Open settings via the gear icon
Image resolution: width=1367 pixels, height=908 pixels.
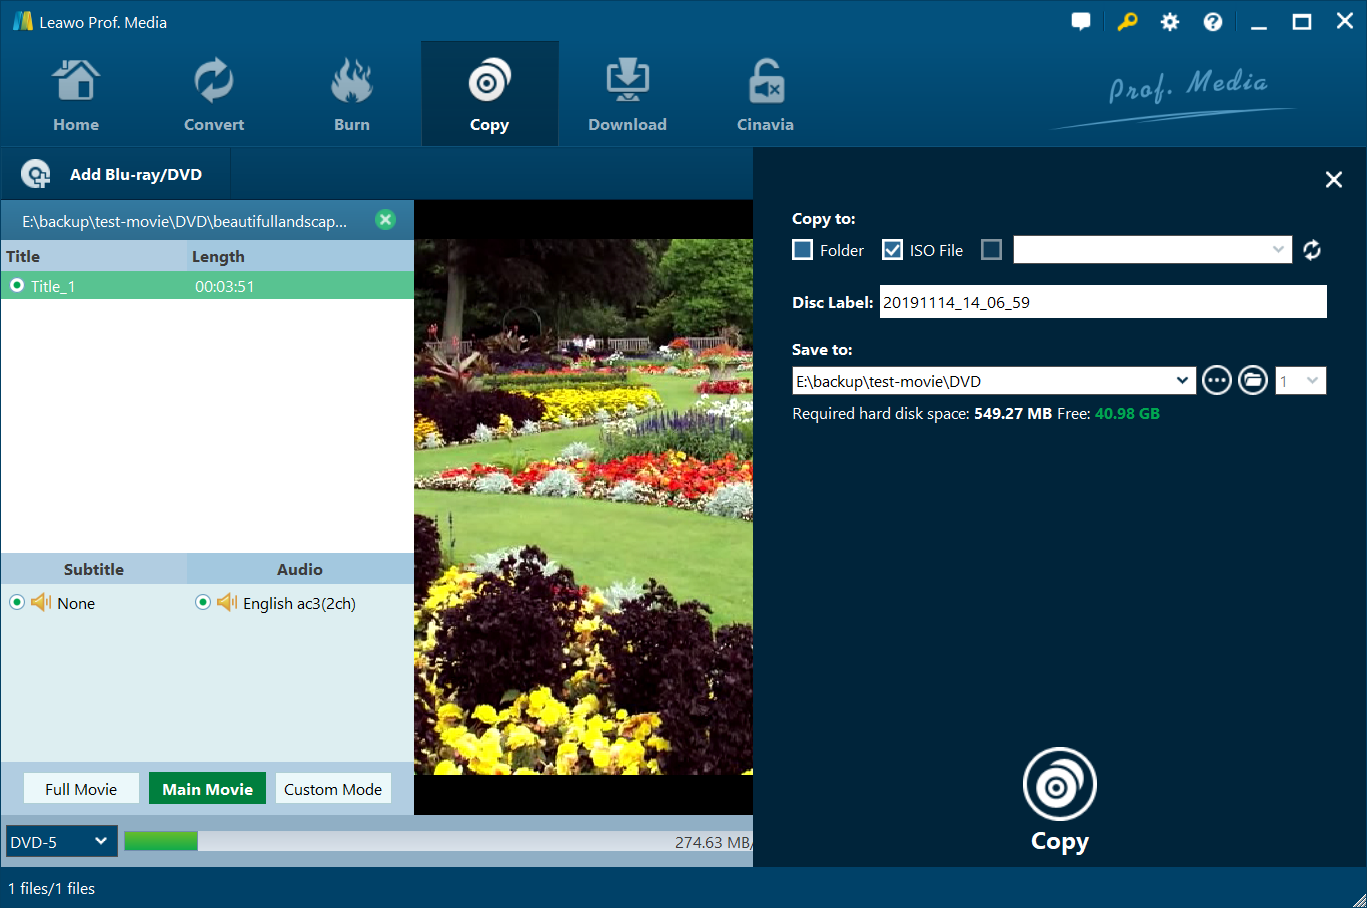[1170, 22]
